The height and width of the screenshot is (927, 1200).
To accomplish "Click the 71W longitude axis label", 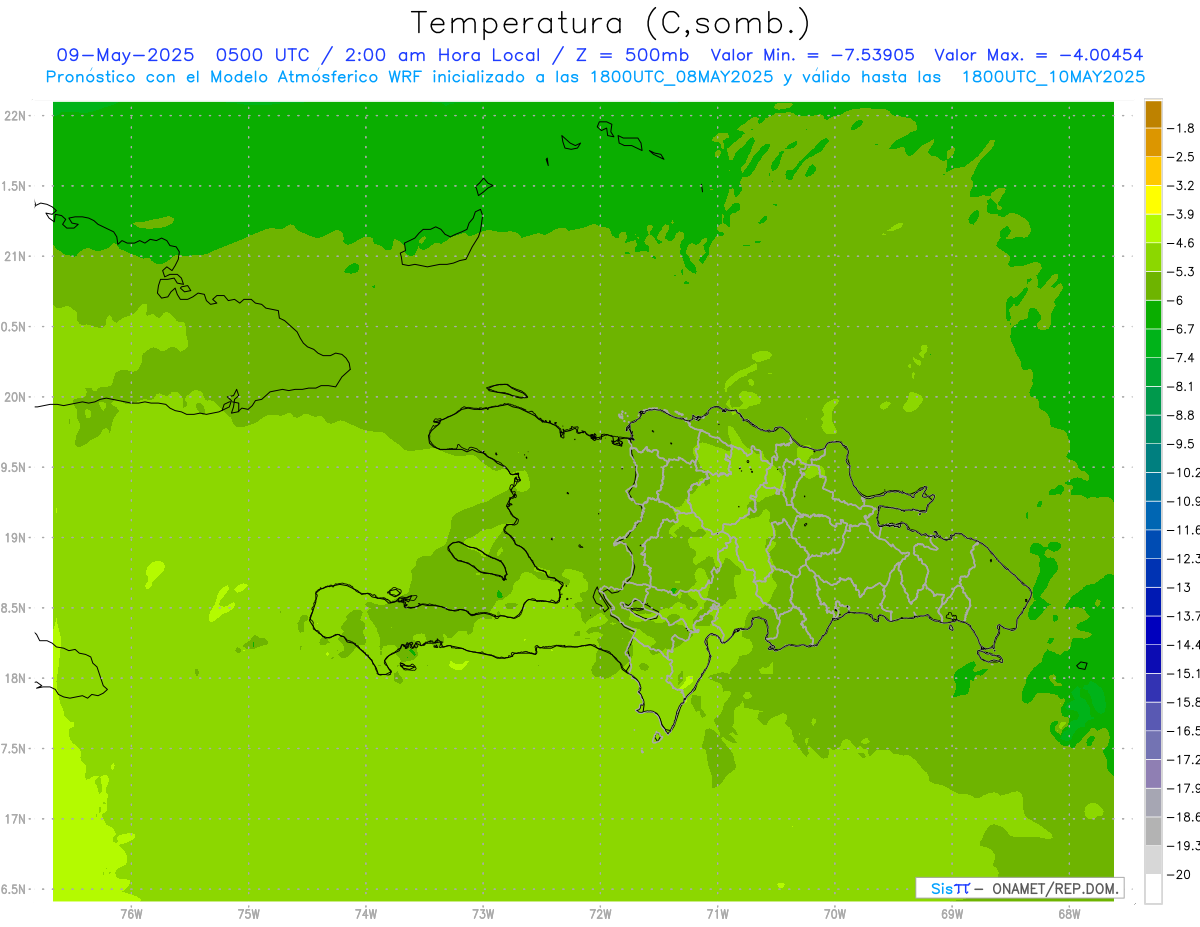I will pos(717,913).
